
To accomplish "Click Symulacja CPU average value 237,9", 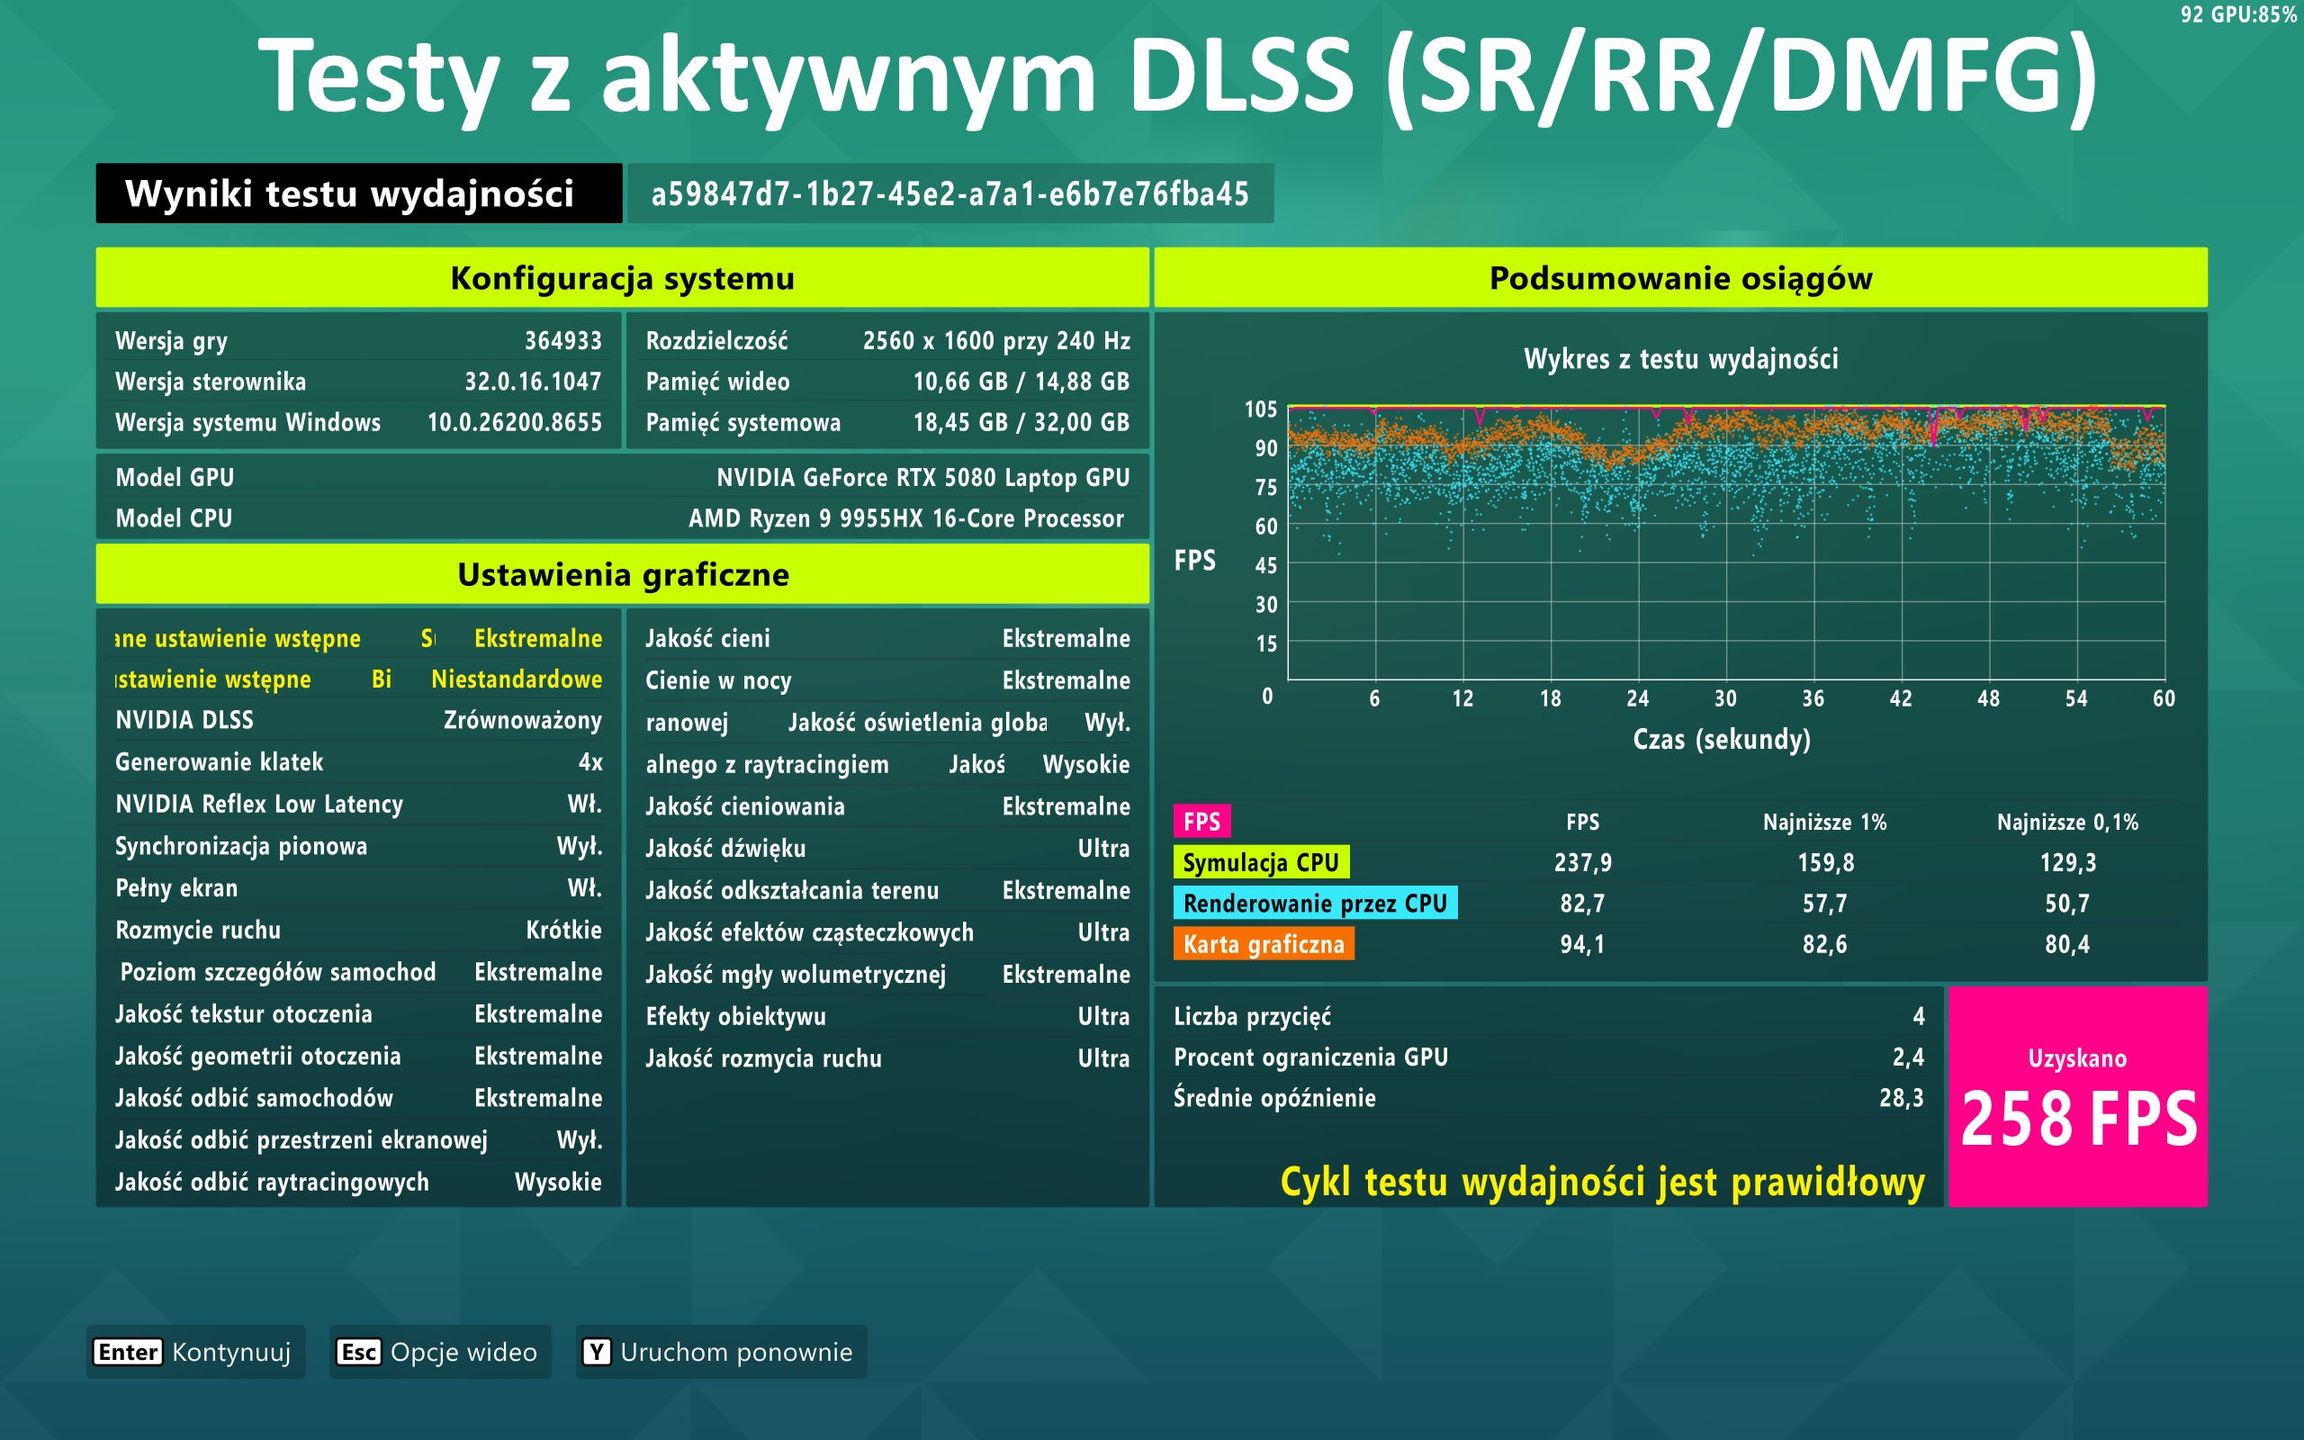I will coord(1583,862).
